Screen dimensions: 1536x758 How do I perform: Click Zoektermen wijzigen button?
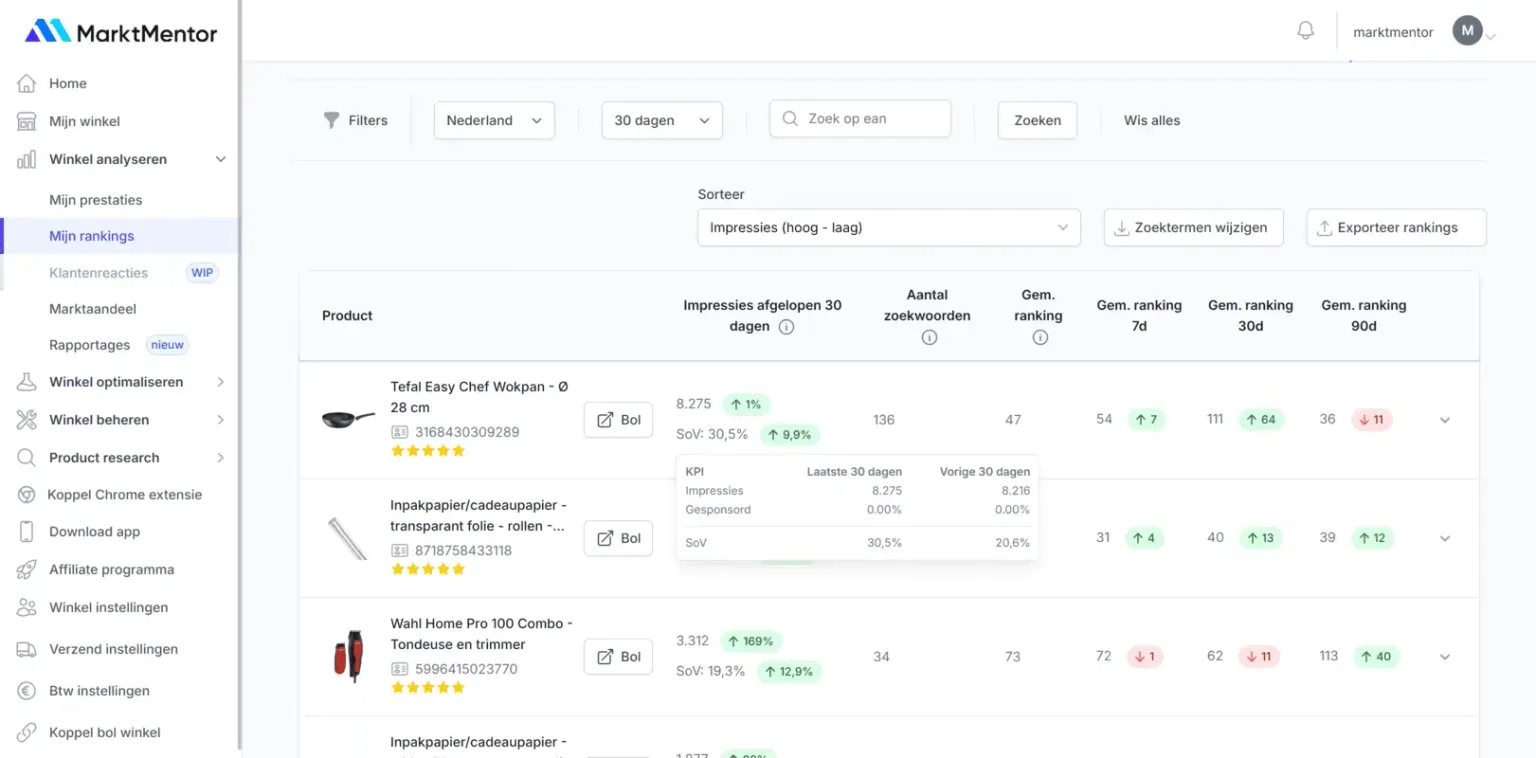pos(1193,227)
